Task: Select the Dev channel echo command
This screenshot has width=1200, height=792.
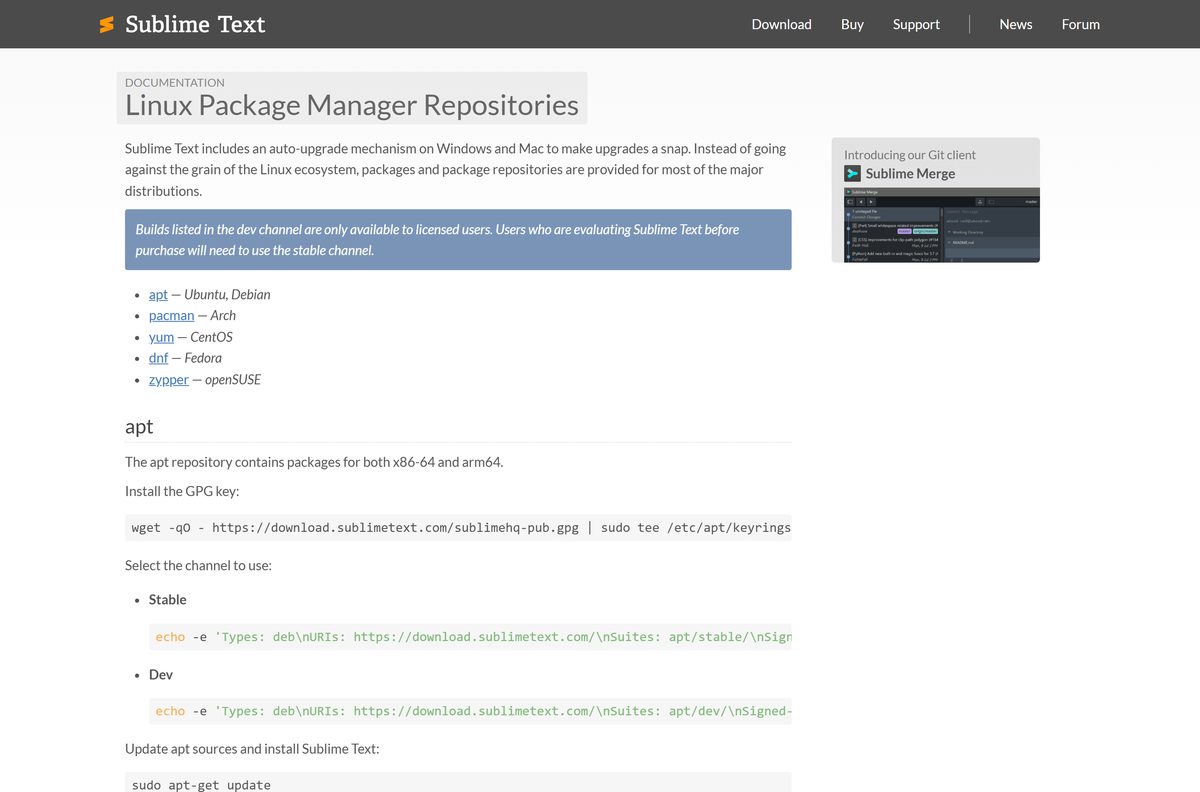Action: pos(470,711)
